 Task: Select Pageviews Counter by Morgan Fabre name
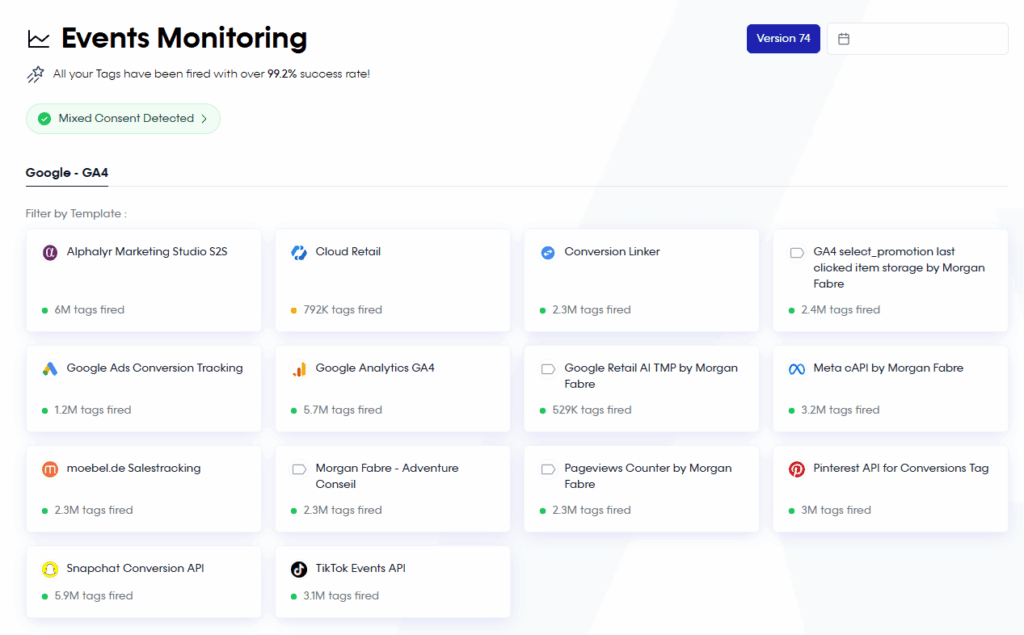pos(648,476)
